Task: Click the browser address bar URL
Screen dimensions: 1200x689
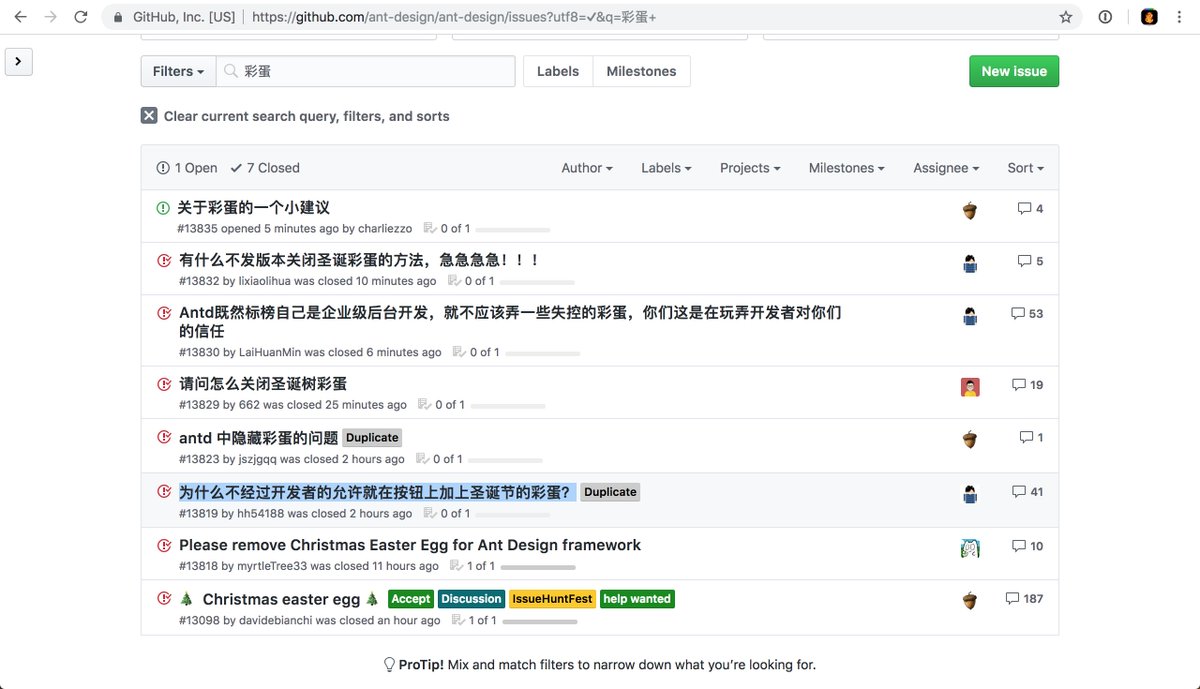Action: [x=455, y=17]
